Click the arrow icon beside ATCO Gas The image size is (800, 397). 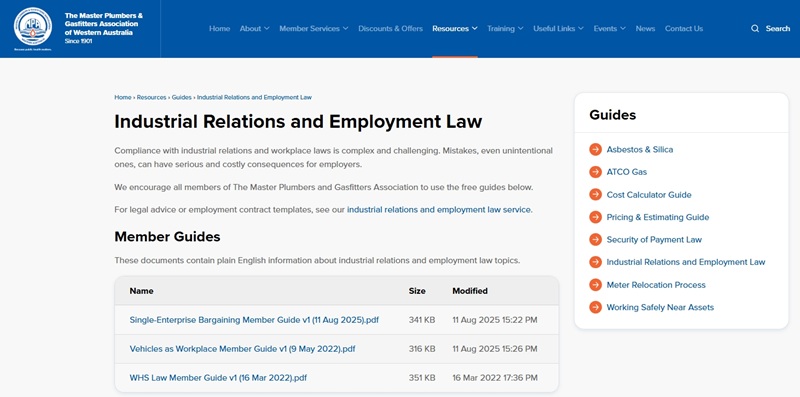pos(595,172)
